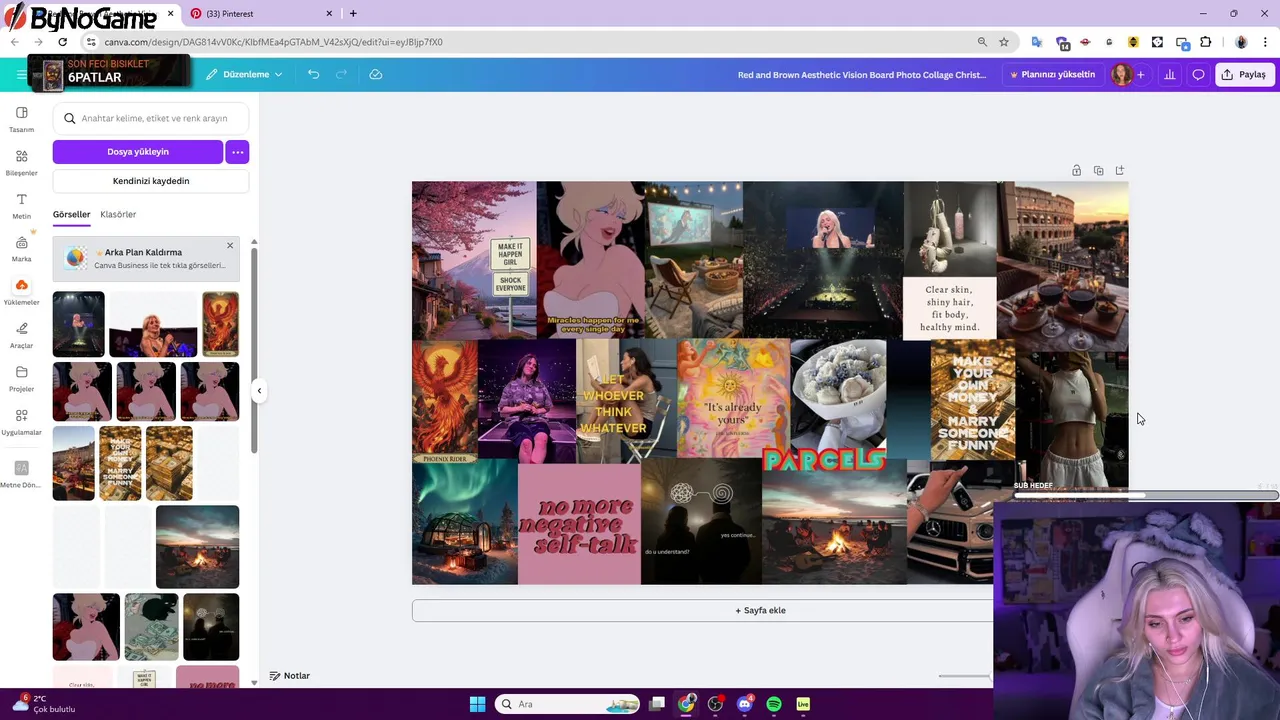This screenshot has height=720, width=1280.
Task: Select the aurora glass dome canvas image
Action: coord(465,522)
